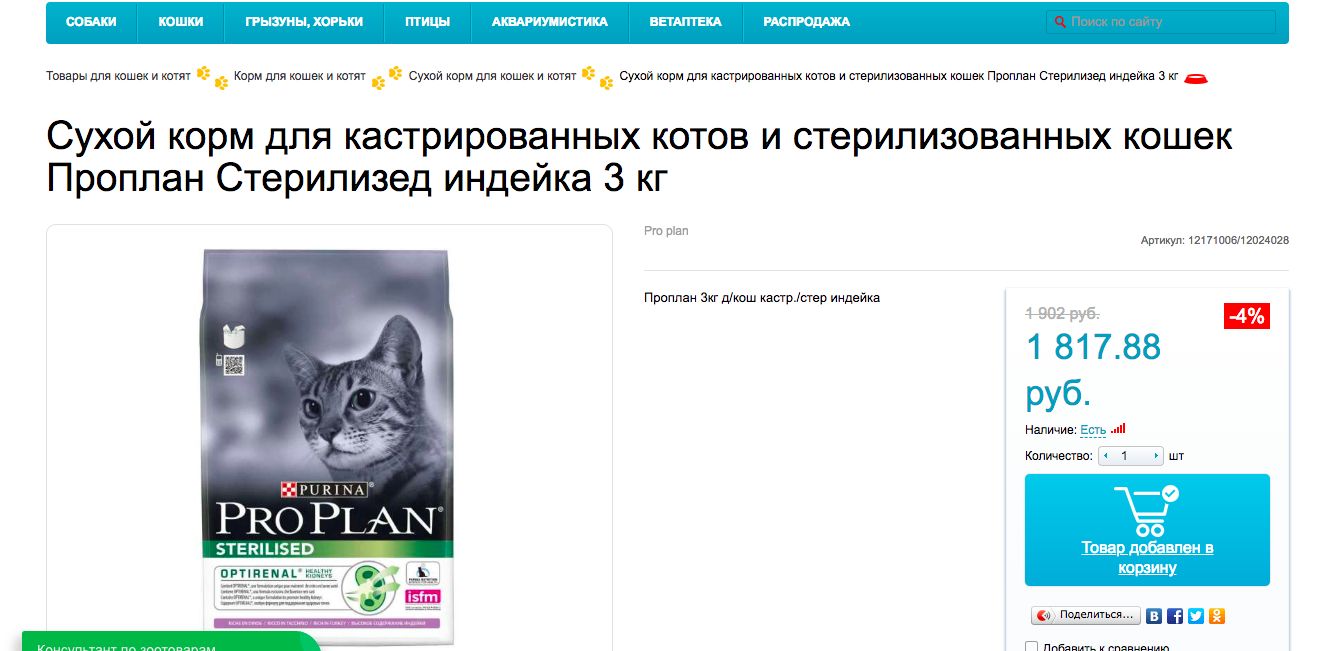
Task: Open the Pro Plan product image
Action: pyautogui.click(x=328, y=445)
